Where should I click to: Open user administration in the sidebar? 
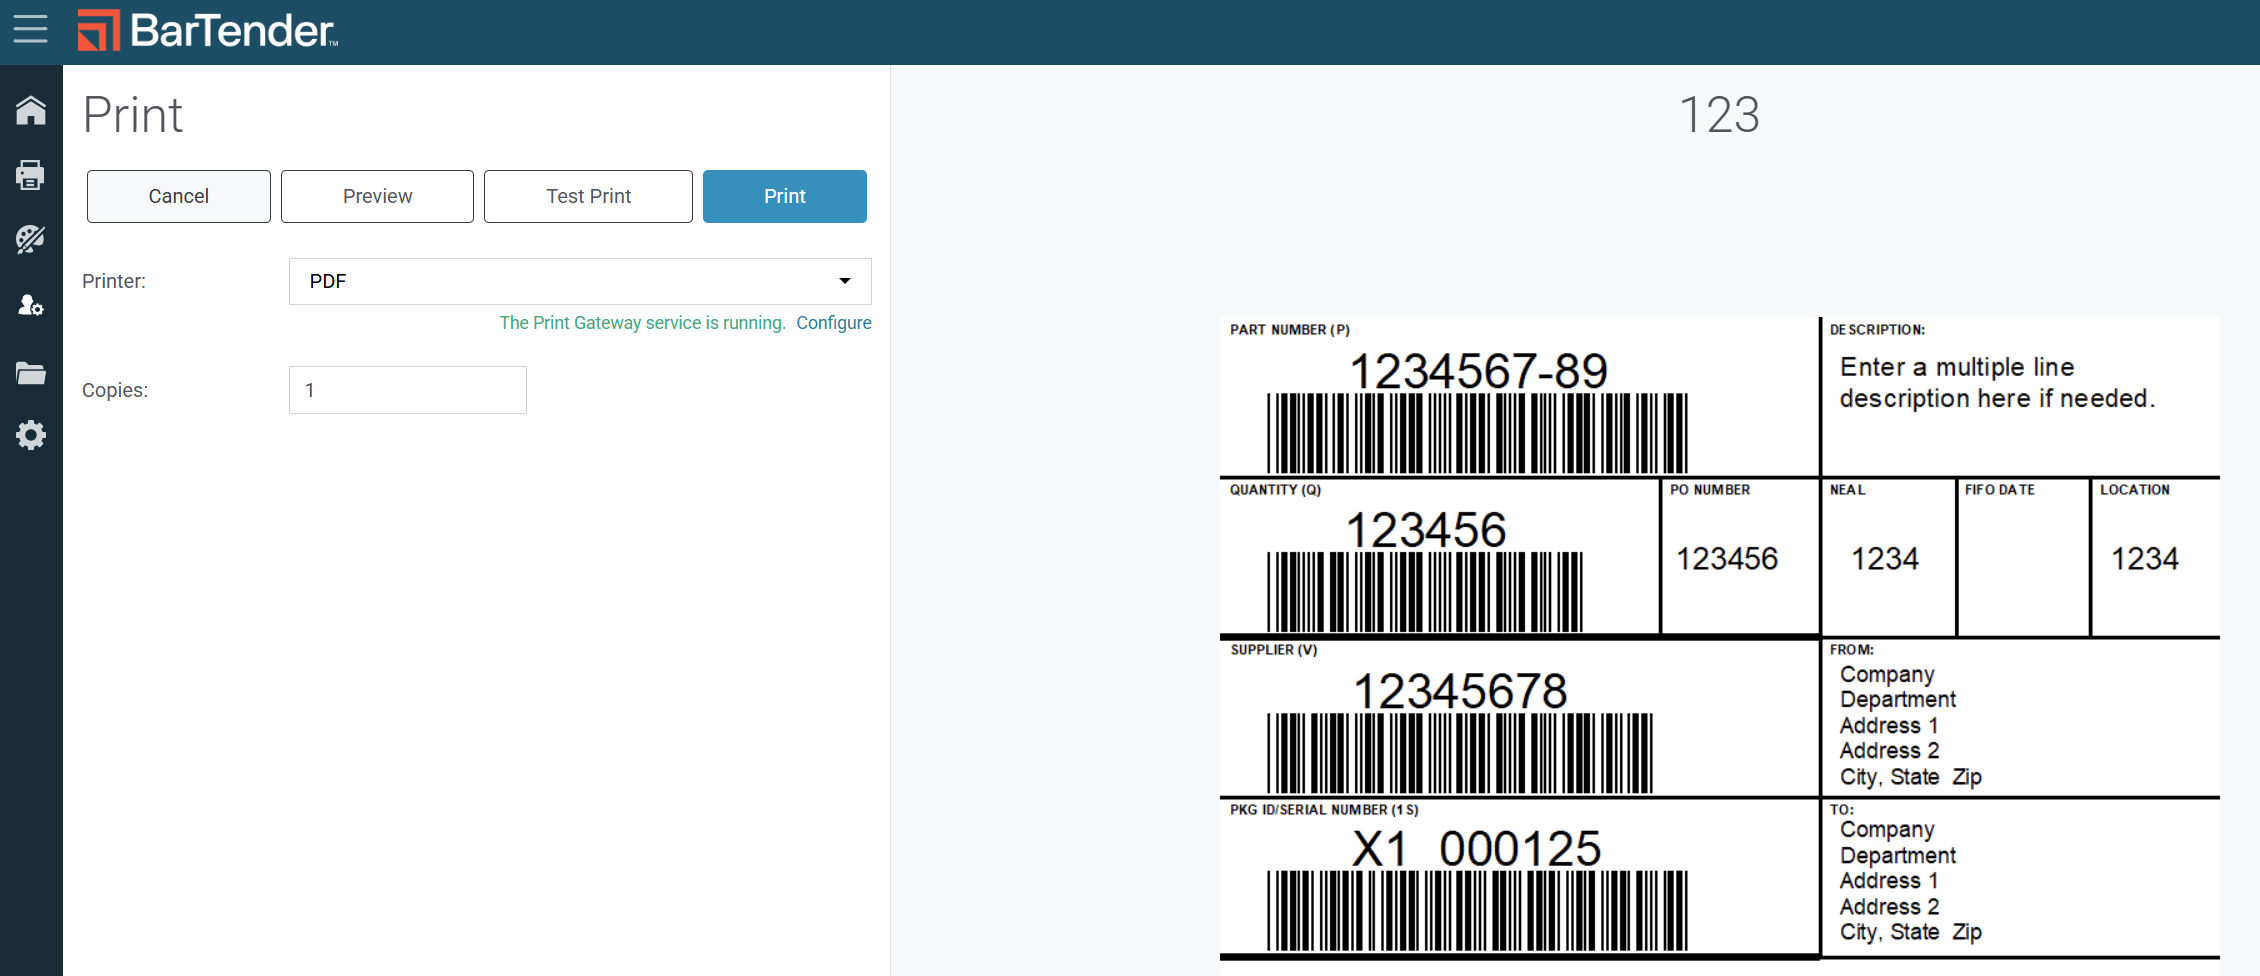coord(31,305)
